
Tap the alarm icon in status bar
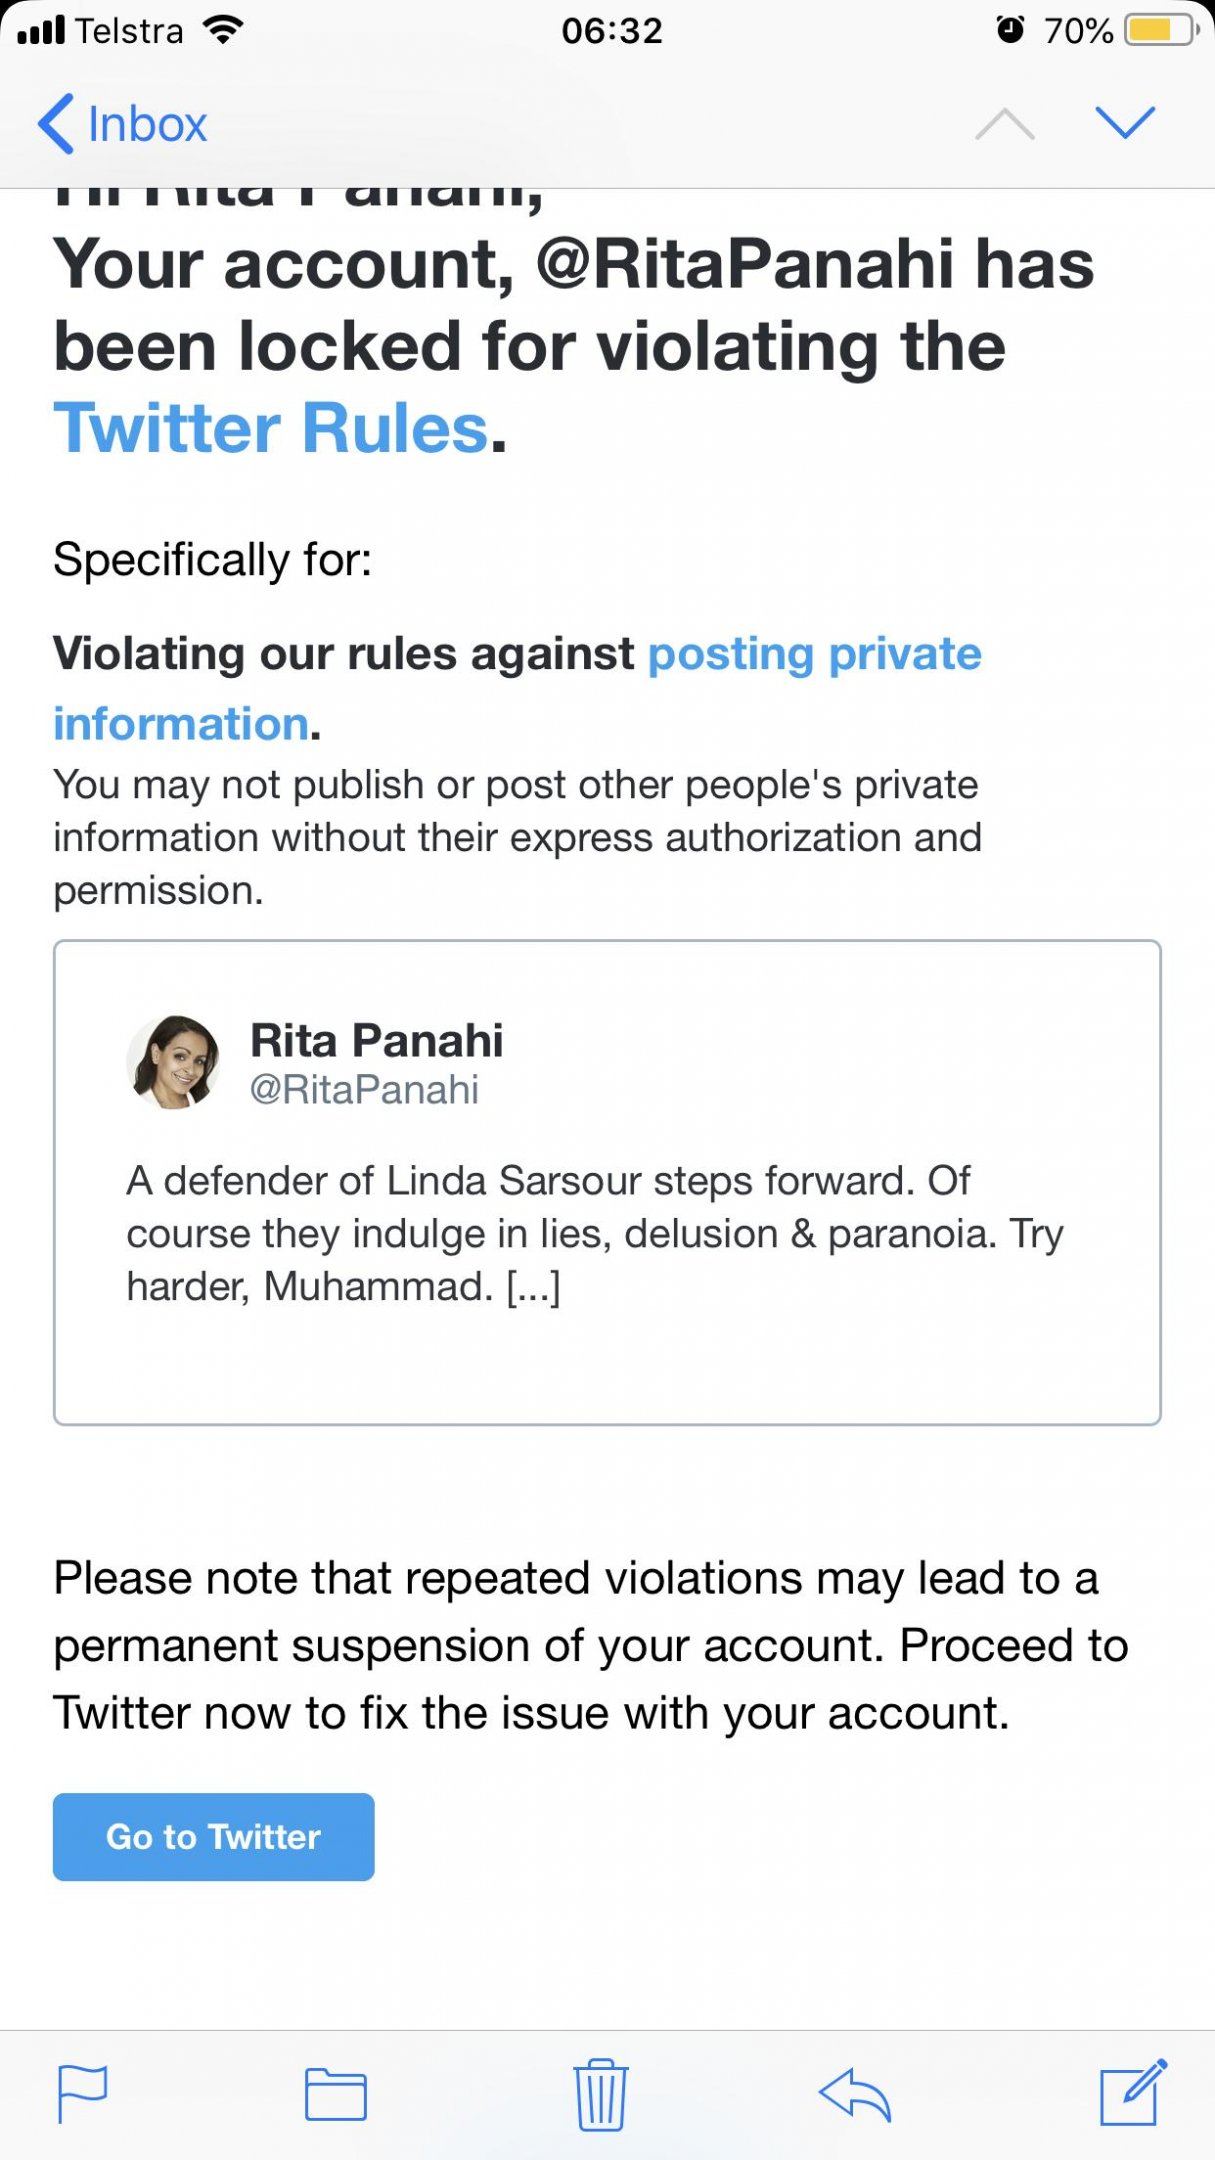coord(1011,30)
